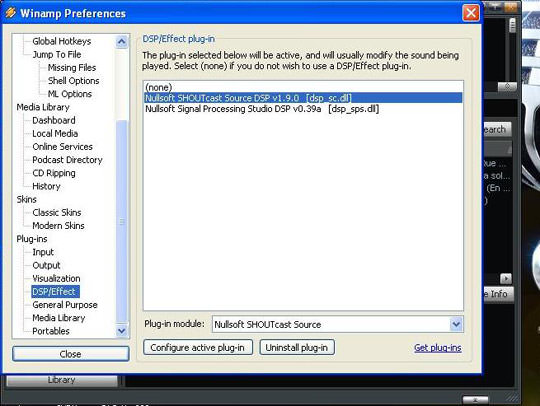Click Configure active plug-in button
The width and height of the screenshot is (540, 406).
[x=198, y=347]
